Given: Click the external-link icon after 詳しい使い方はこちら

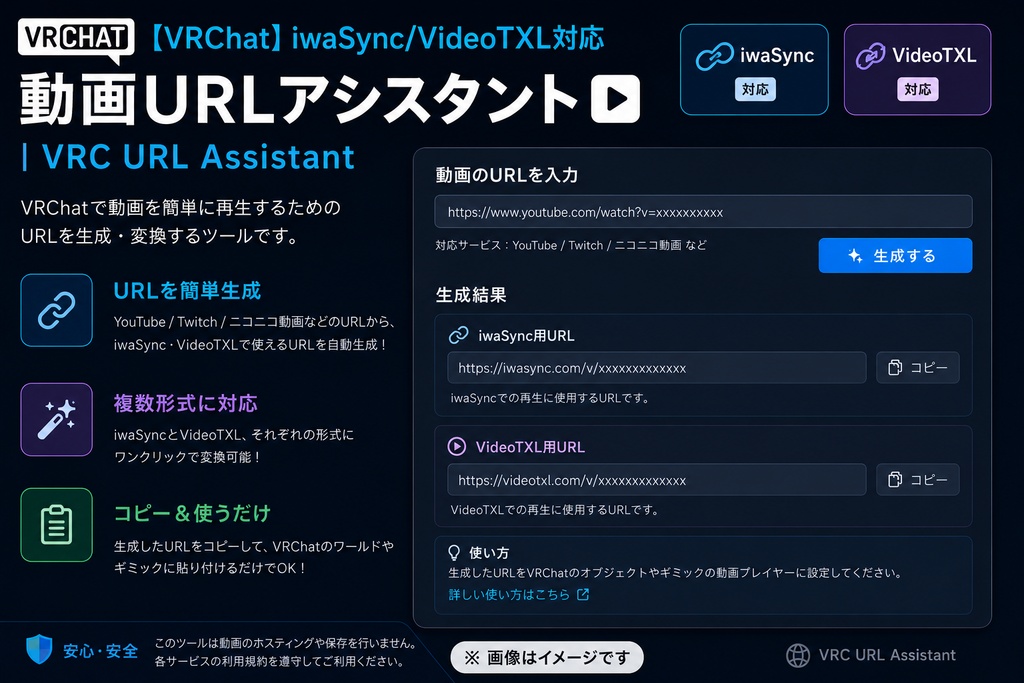Looking at the screenshot, I should [583, 594].
